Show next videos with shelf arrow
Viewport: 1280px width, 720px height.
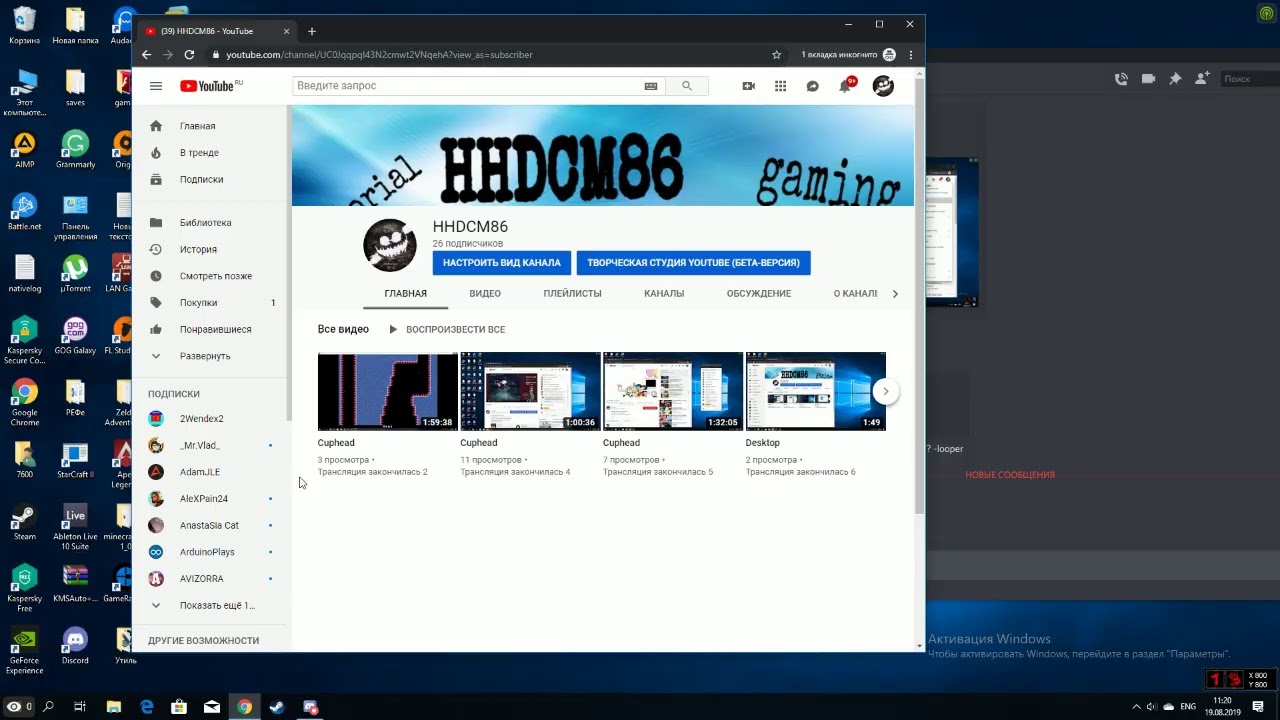click(x=885, y=392)
